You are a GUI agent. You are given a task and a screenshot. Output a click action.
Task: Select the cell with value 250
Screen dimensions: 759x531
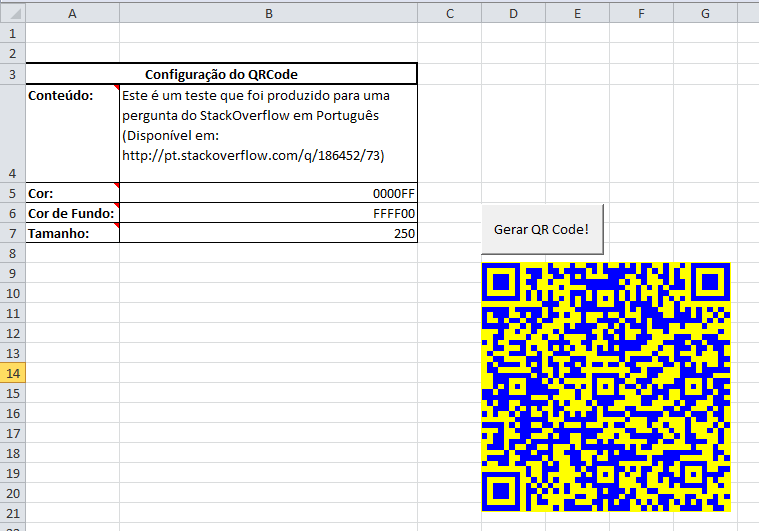tap(268, 233)
